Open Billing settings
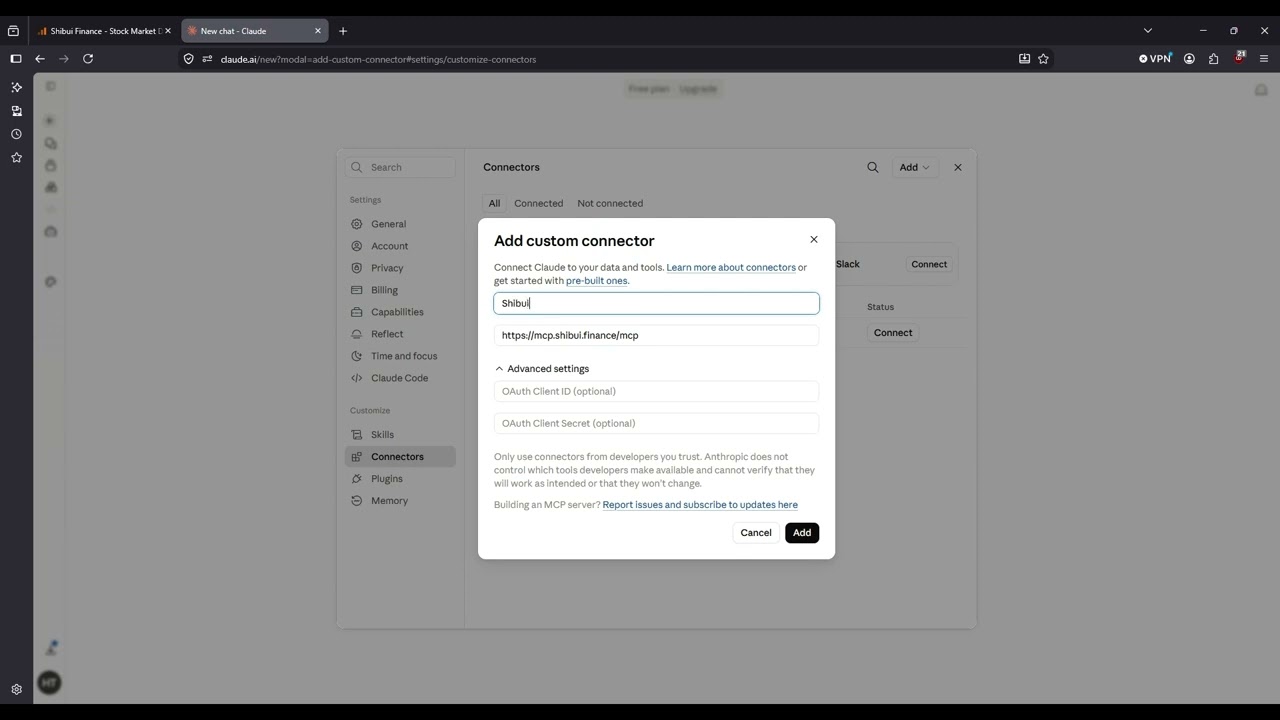 pyautogui.click(x=400, y=290)
